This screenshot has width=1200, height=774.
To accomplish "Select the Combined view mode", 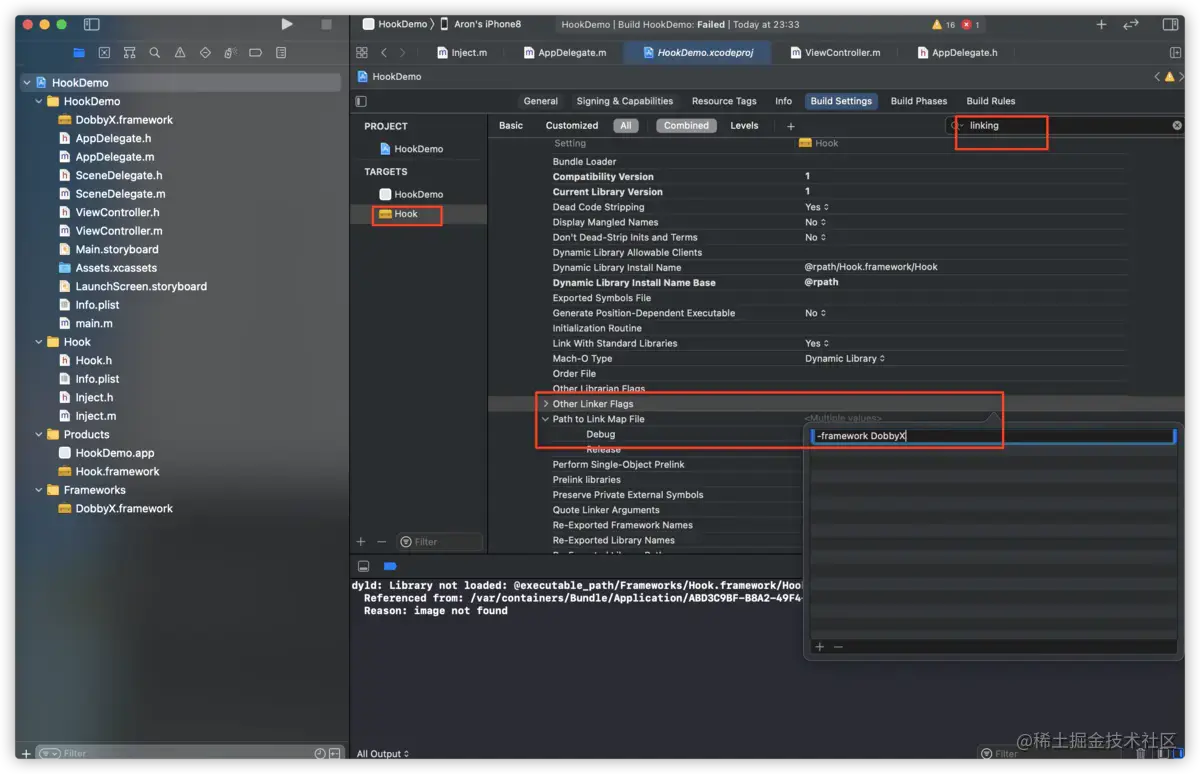I will (x=686, y=126).
